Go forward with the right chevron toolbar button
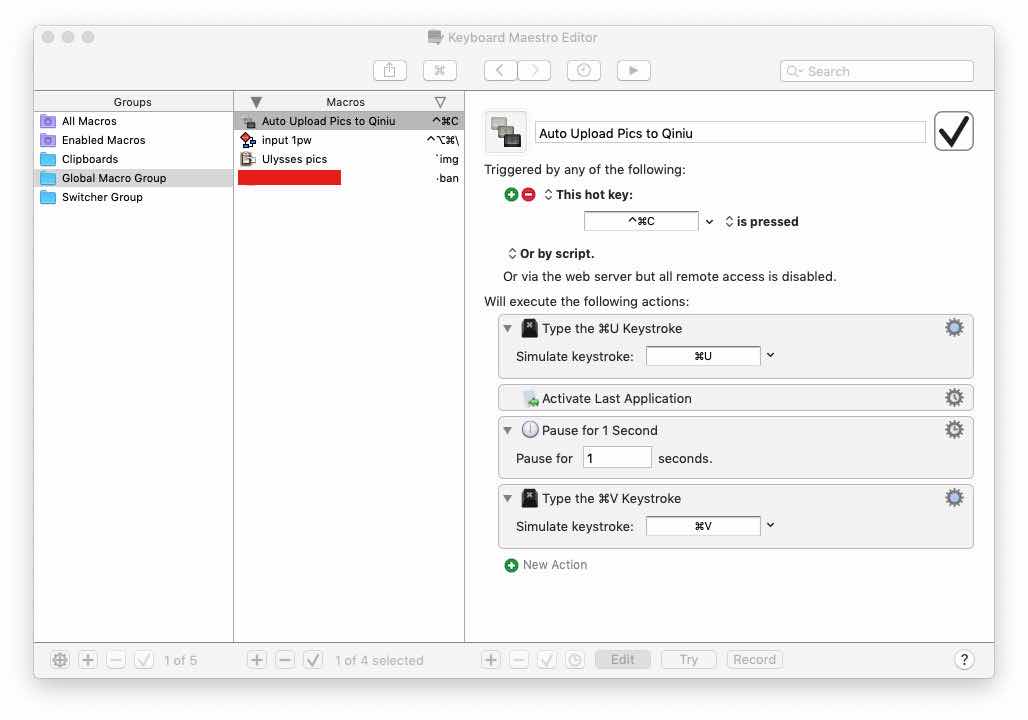The image size is (1028, 720). pyautogui.click(x=534, y=70)
